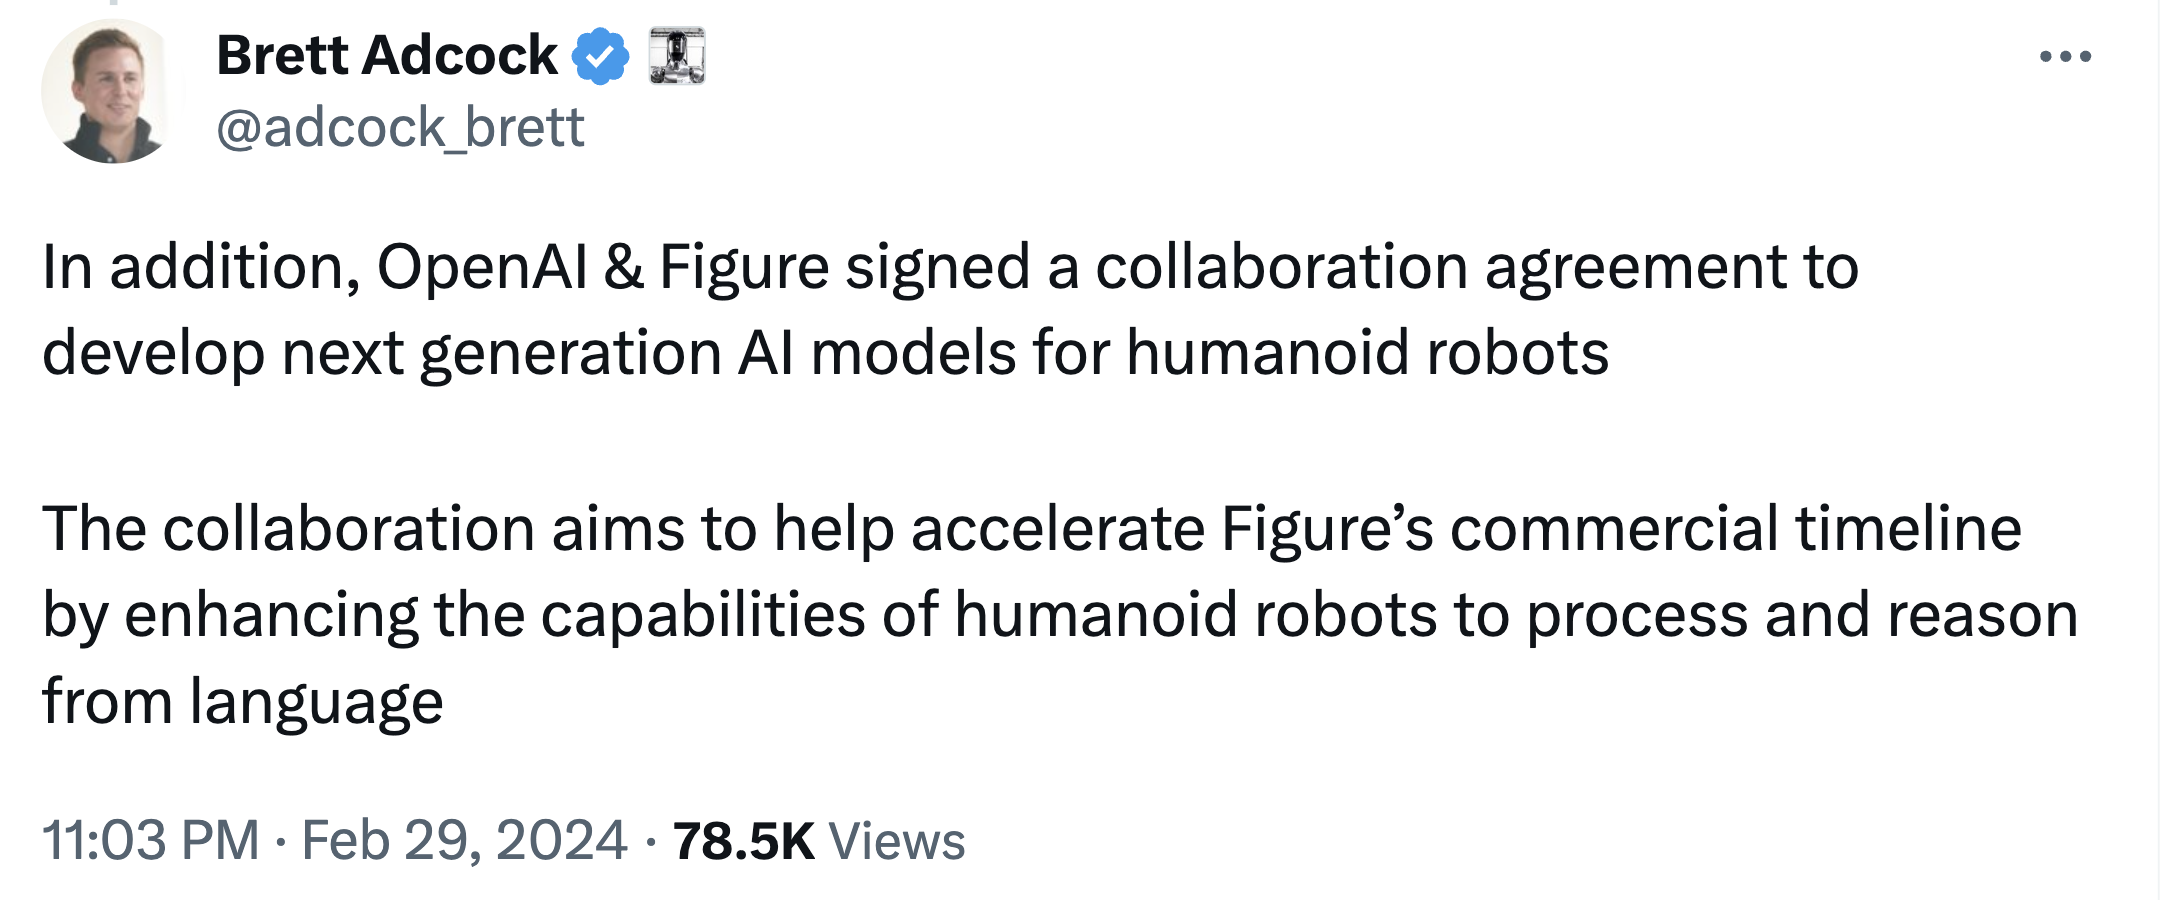The image size is (2178, 900).
Task: Click the final line from language
Action: (x=243, y=702)
